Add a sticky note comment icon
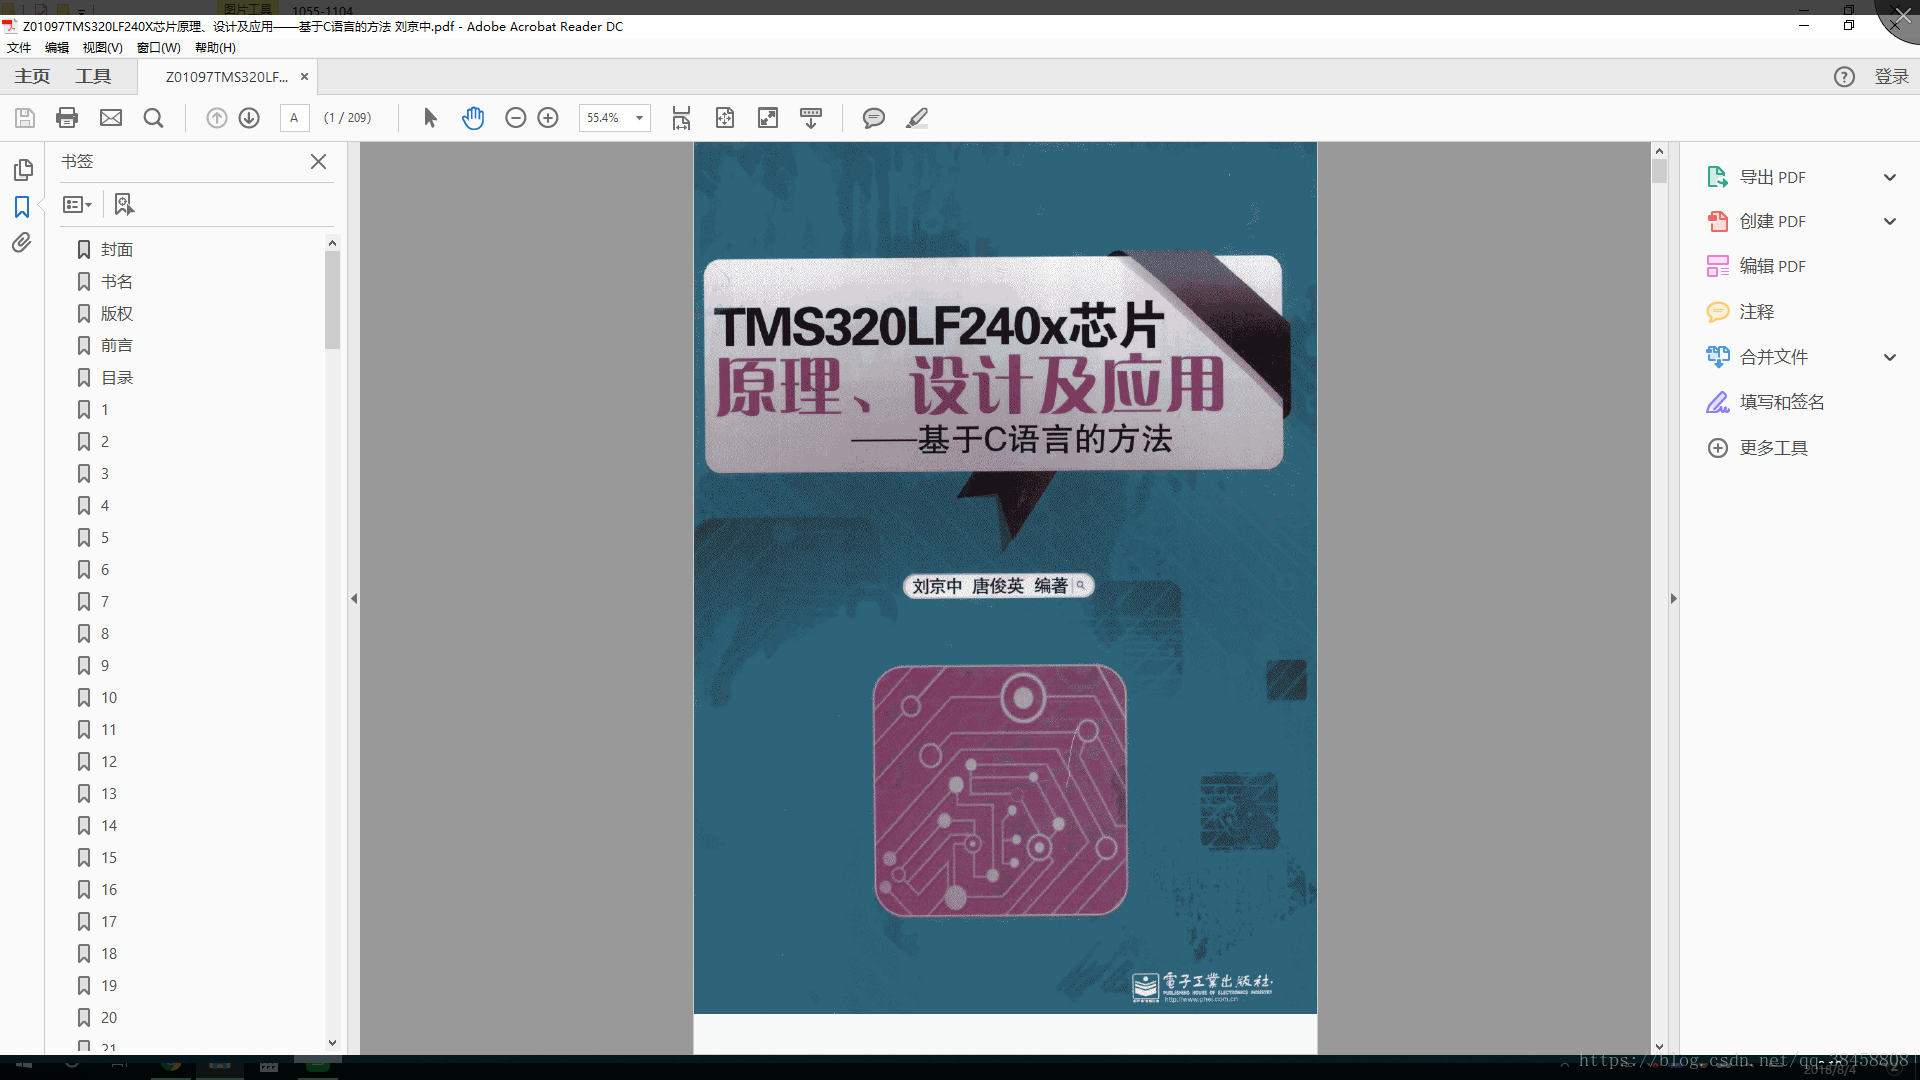The image size is (1920, 1080). coord(873,118)
